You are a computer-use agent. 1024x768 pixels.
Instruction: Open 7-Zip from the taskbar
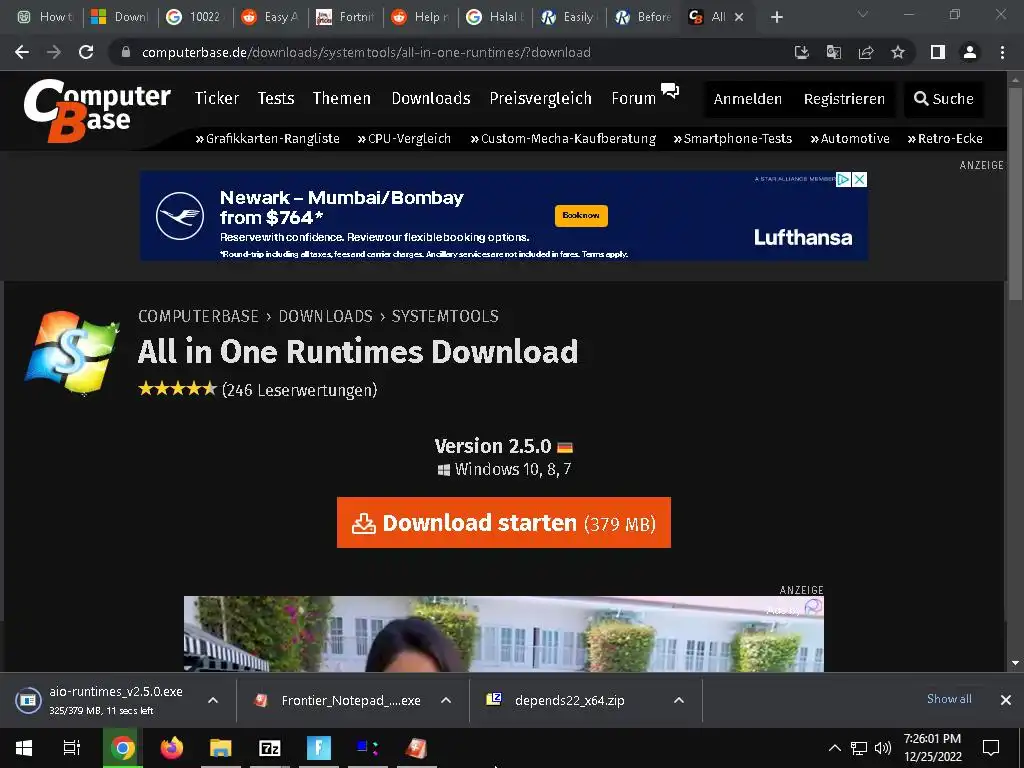pos(270,748)
